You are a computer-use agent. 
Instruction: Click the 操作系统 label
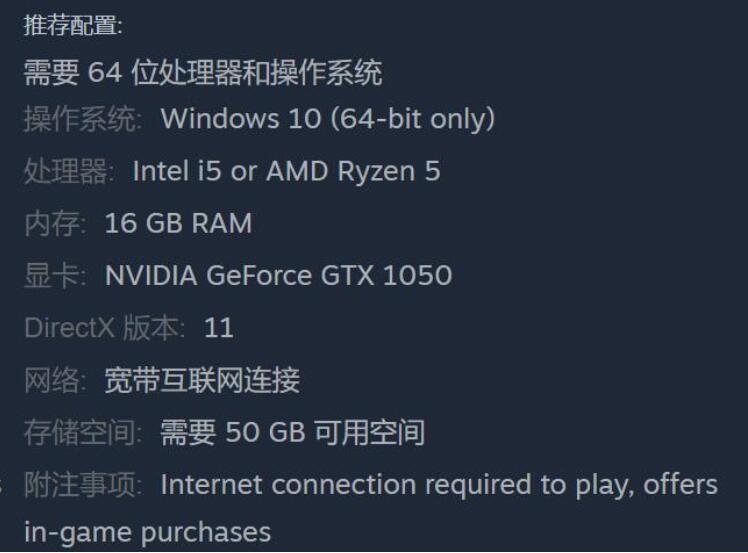tap(82, 120)
